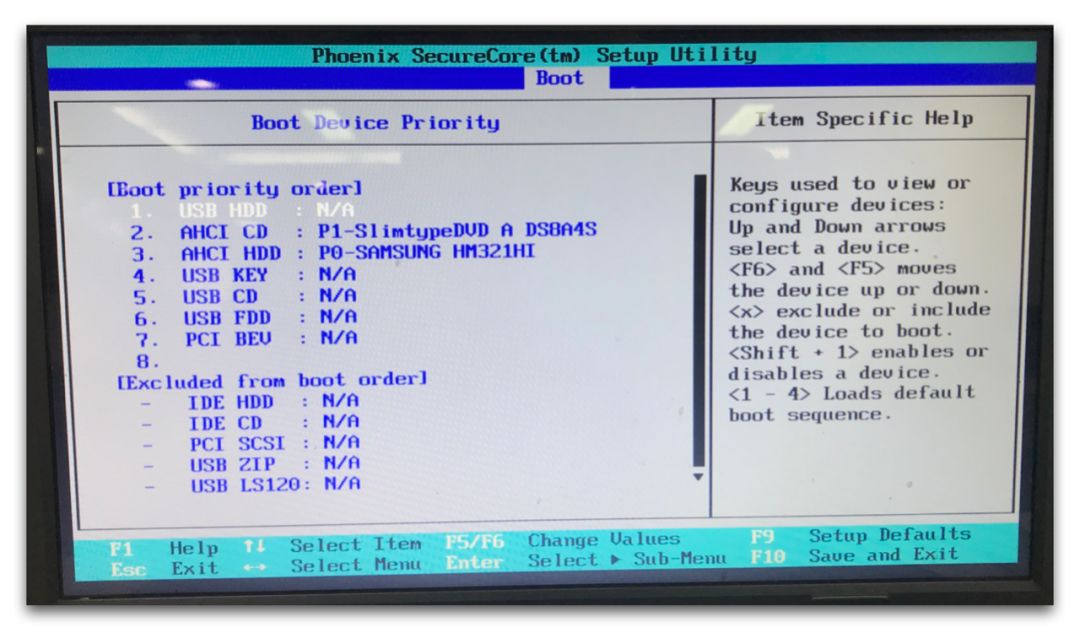Select boot entry 2 AHCI CD
Screen dimensions: 1080x633
click(x=364, y=231)
